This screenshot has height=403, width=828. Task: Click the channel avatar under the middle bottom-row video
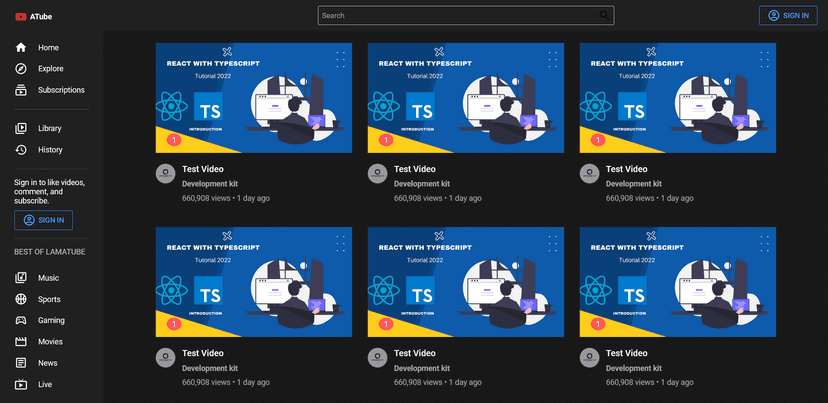[x=378, y=358]
